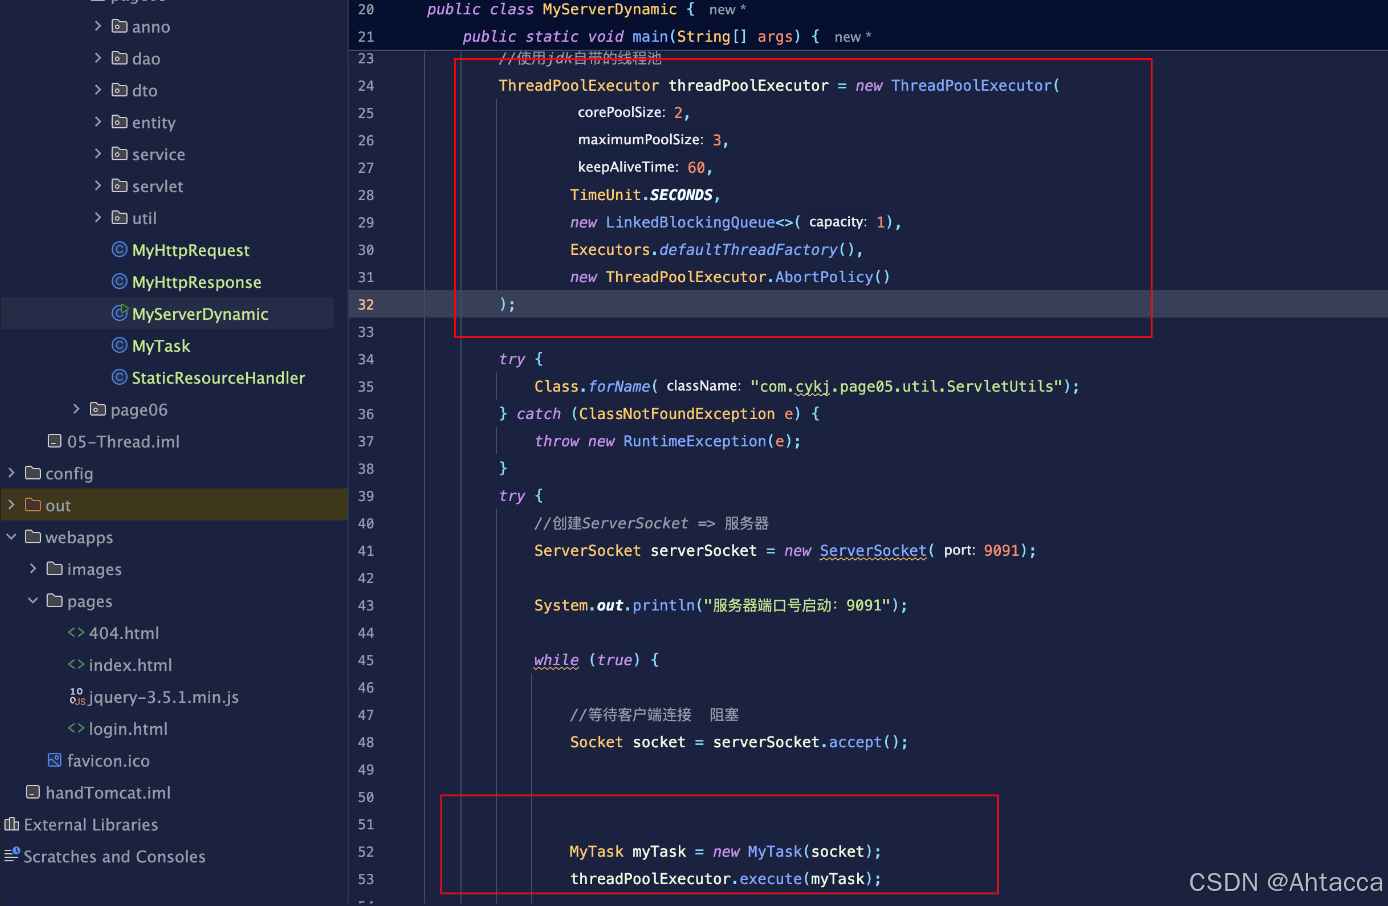The height and width of the screenshot is (906, 1388).
Task: Expand the images folder arrow
Action: click(33, 569)
